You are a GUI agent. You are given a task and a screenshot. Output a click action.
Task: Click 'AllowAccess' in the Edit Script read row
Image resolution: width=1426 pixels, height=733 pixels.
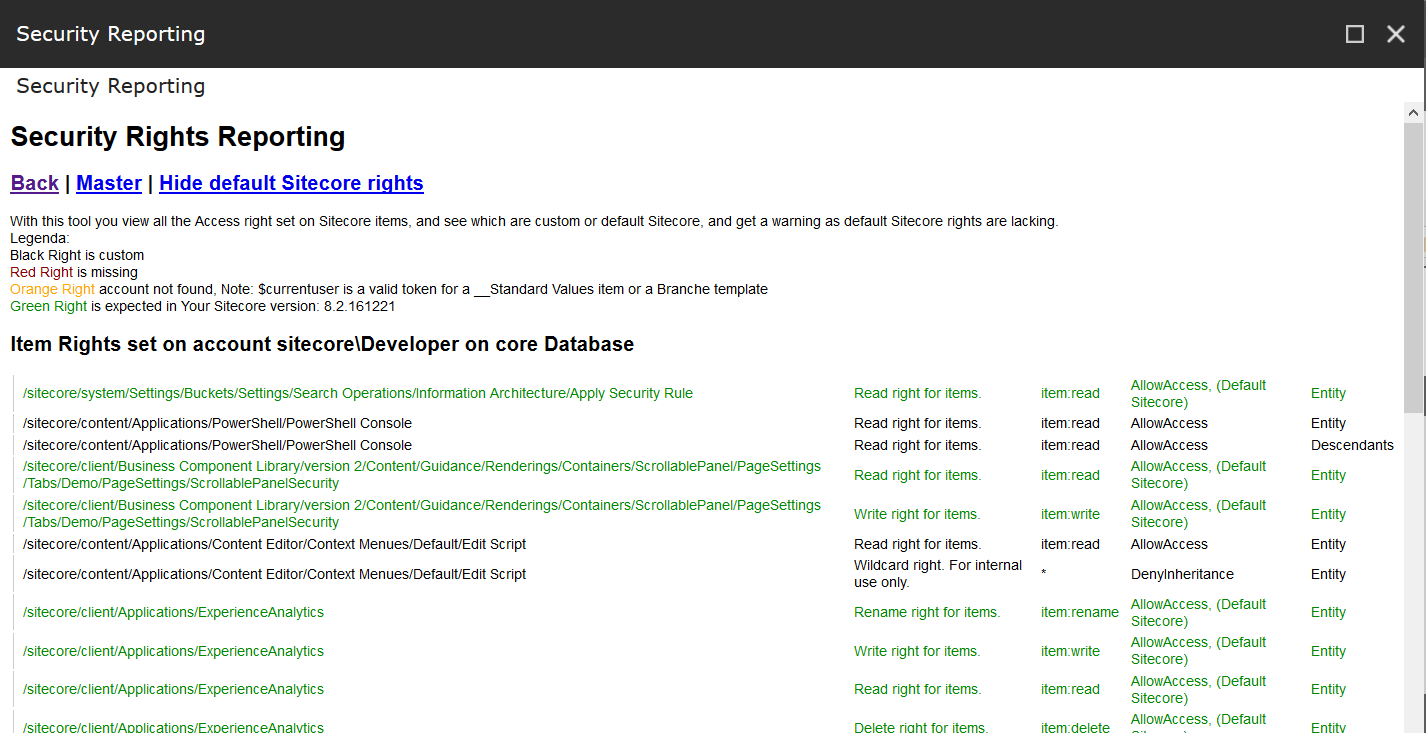pyautogui.click(x=1169, y=544)
